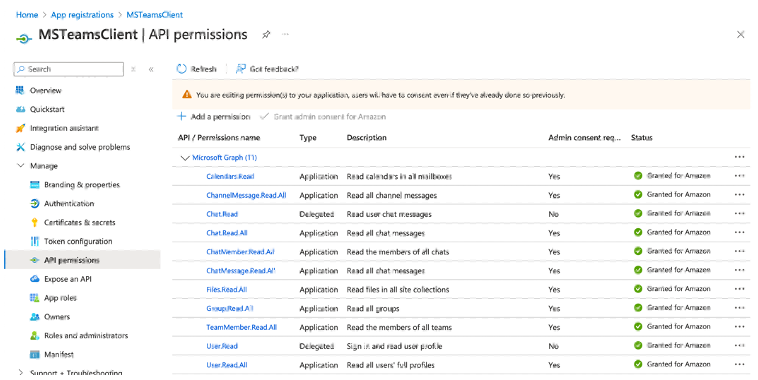Image resolution: width=758 pixels, height=380 pixels.
Task: Click the Certificates & secrets key icon
Action: tap(34, 222)
